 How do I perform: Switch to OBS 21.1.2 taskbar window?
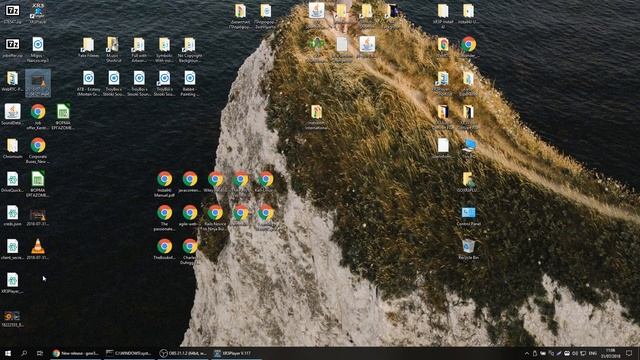click(x=183, y=353)
